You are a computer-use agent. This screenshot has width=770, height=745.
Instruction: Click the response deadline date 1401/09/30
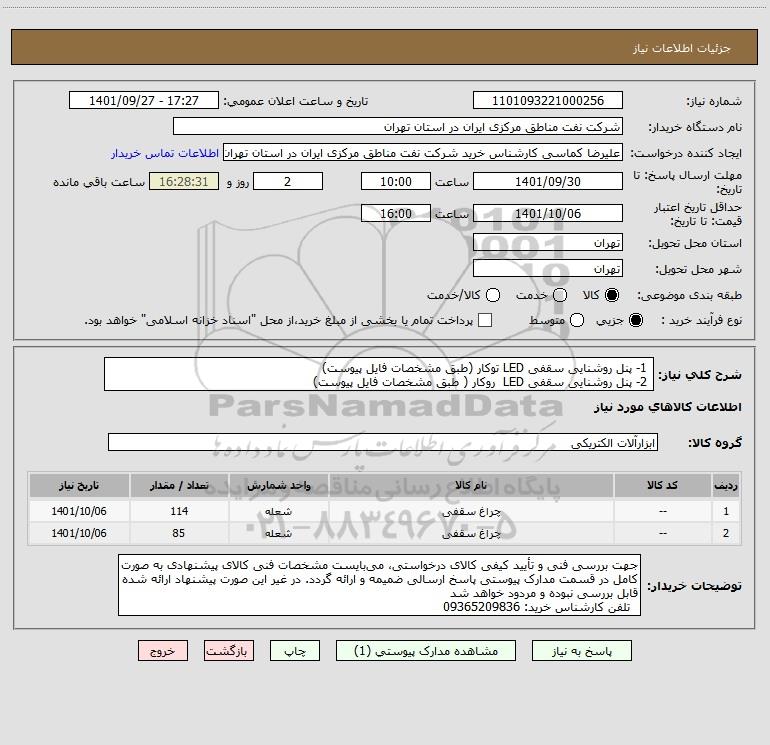(548, 181)
